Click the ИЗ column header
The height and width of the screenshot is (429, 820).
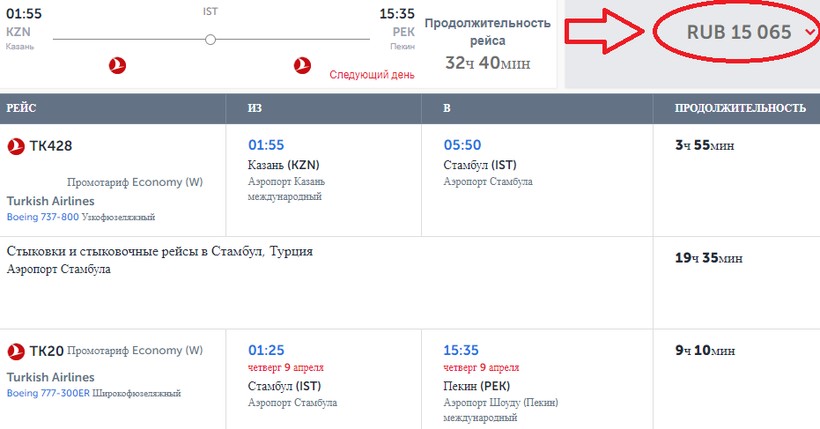pyautogui.click(x=256, y=107)
